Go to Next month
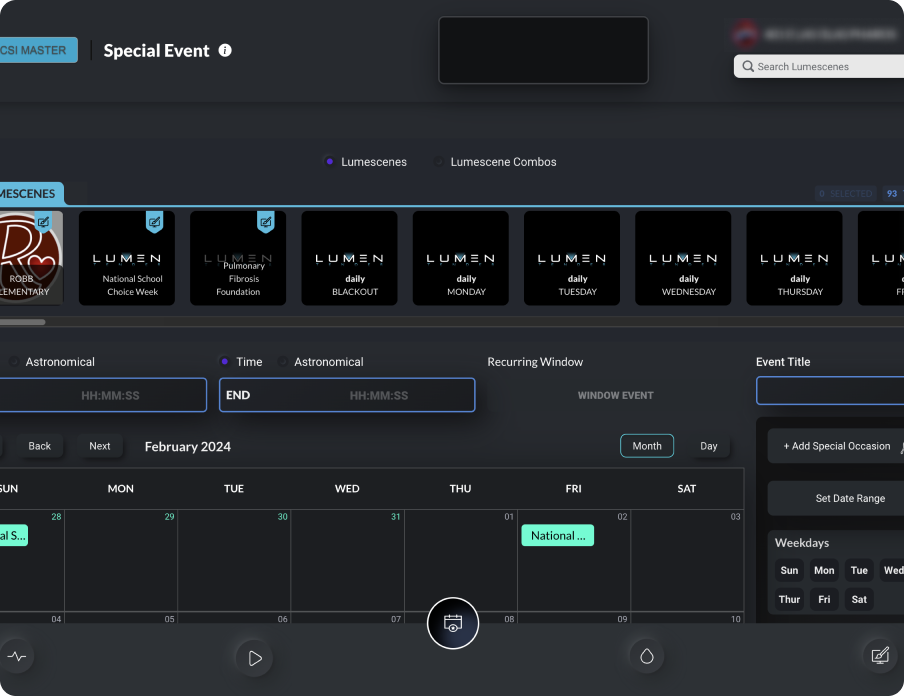This screenshot has height=696, width=904. click(x=100, y=446)
